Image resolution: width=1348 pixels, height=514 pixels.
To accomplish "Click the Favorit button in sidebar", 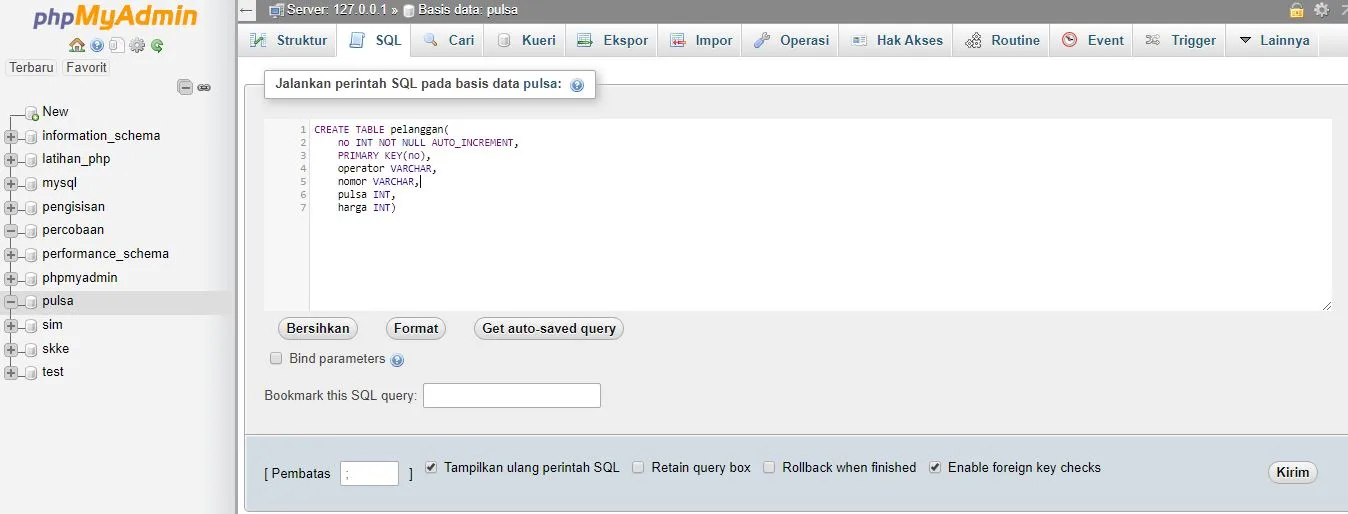I will point(86,67).
